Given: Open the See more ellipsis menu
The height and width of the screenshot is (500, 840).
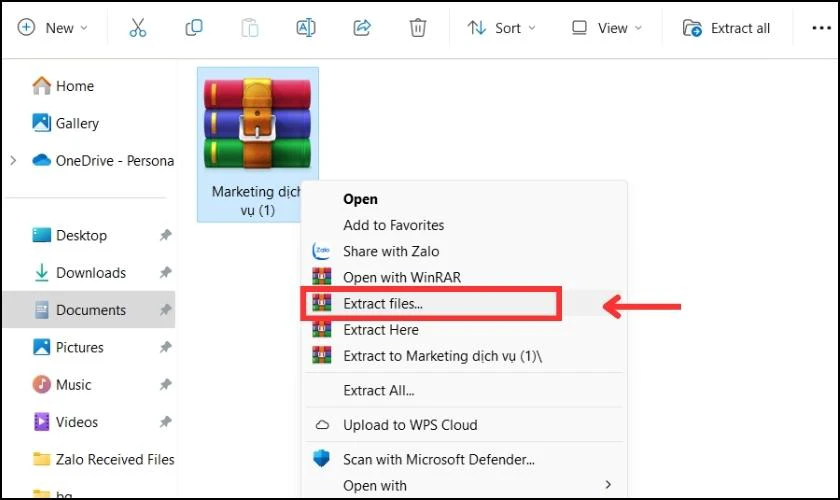Looking at the screenshot, I should (821, 28).
